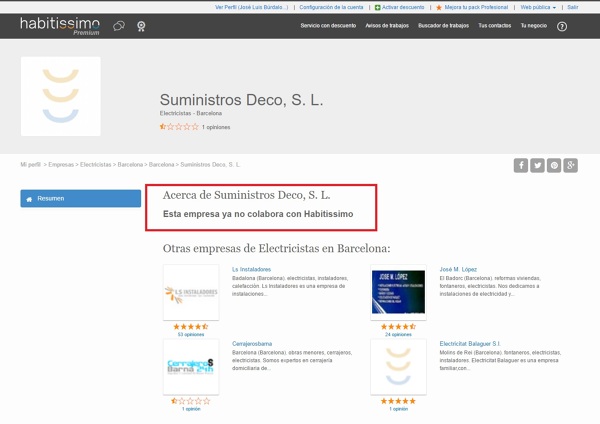Open Servicio con descuento menu
This screenshot has height=424, width=600.
click(328, 26)
